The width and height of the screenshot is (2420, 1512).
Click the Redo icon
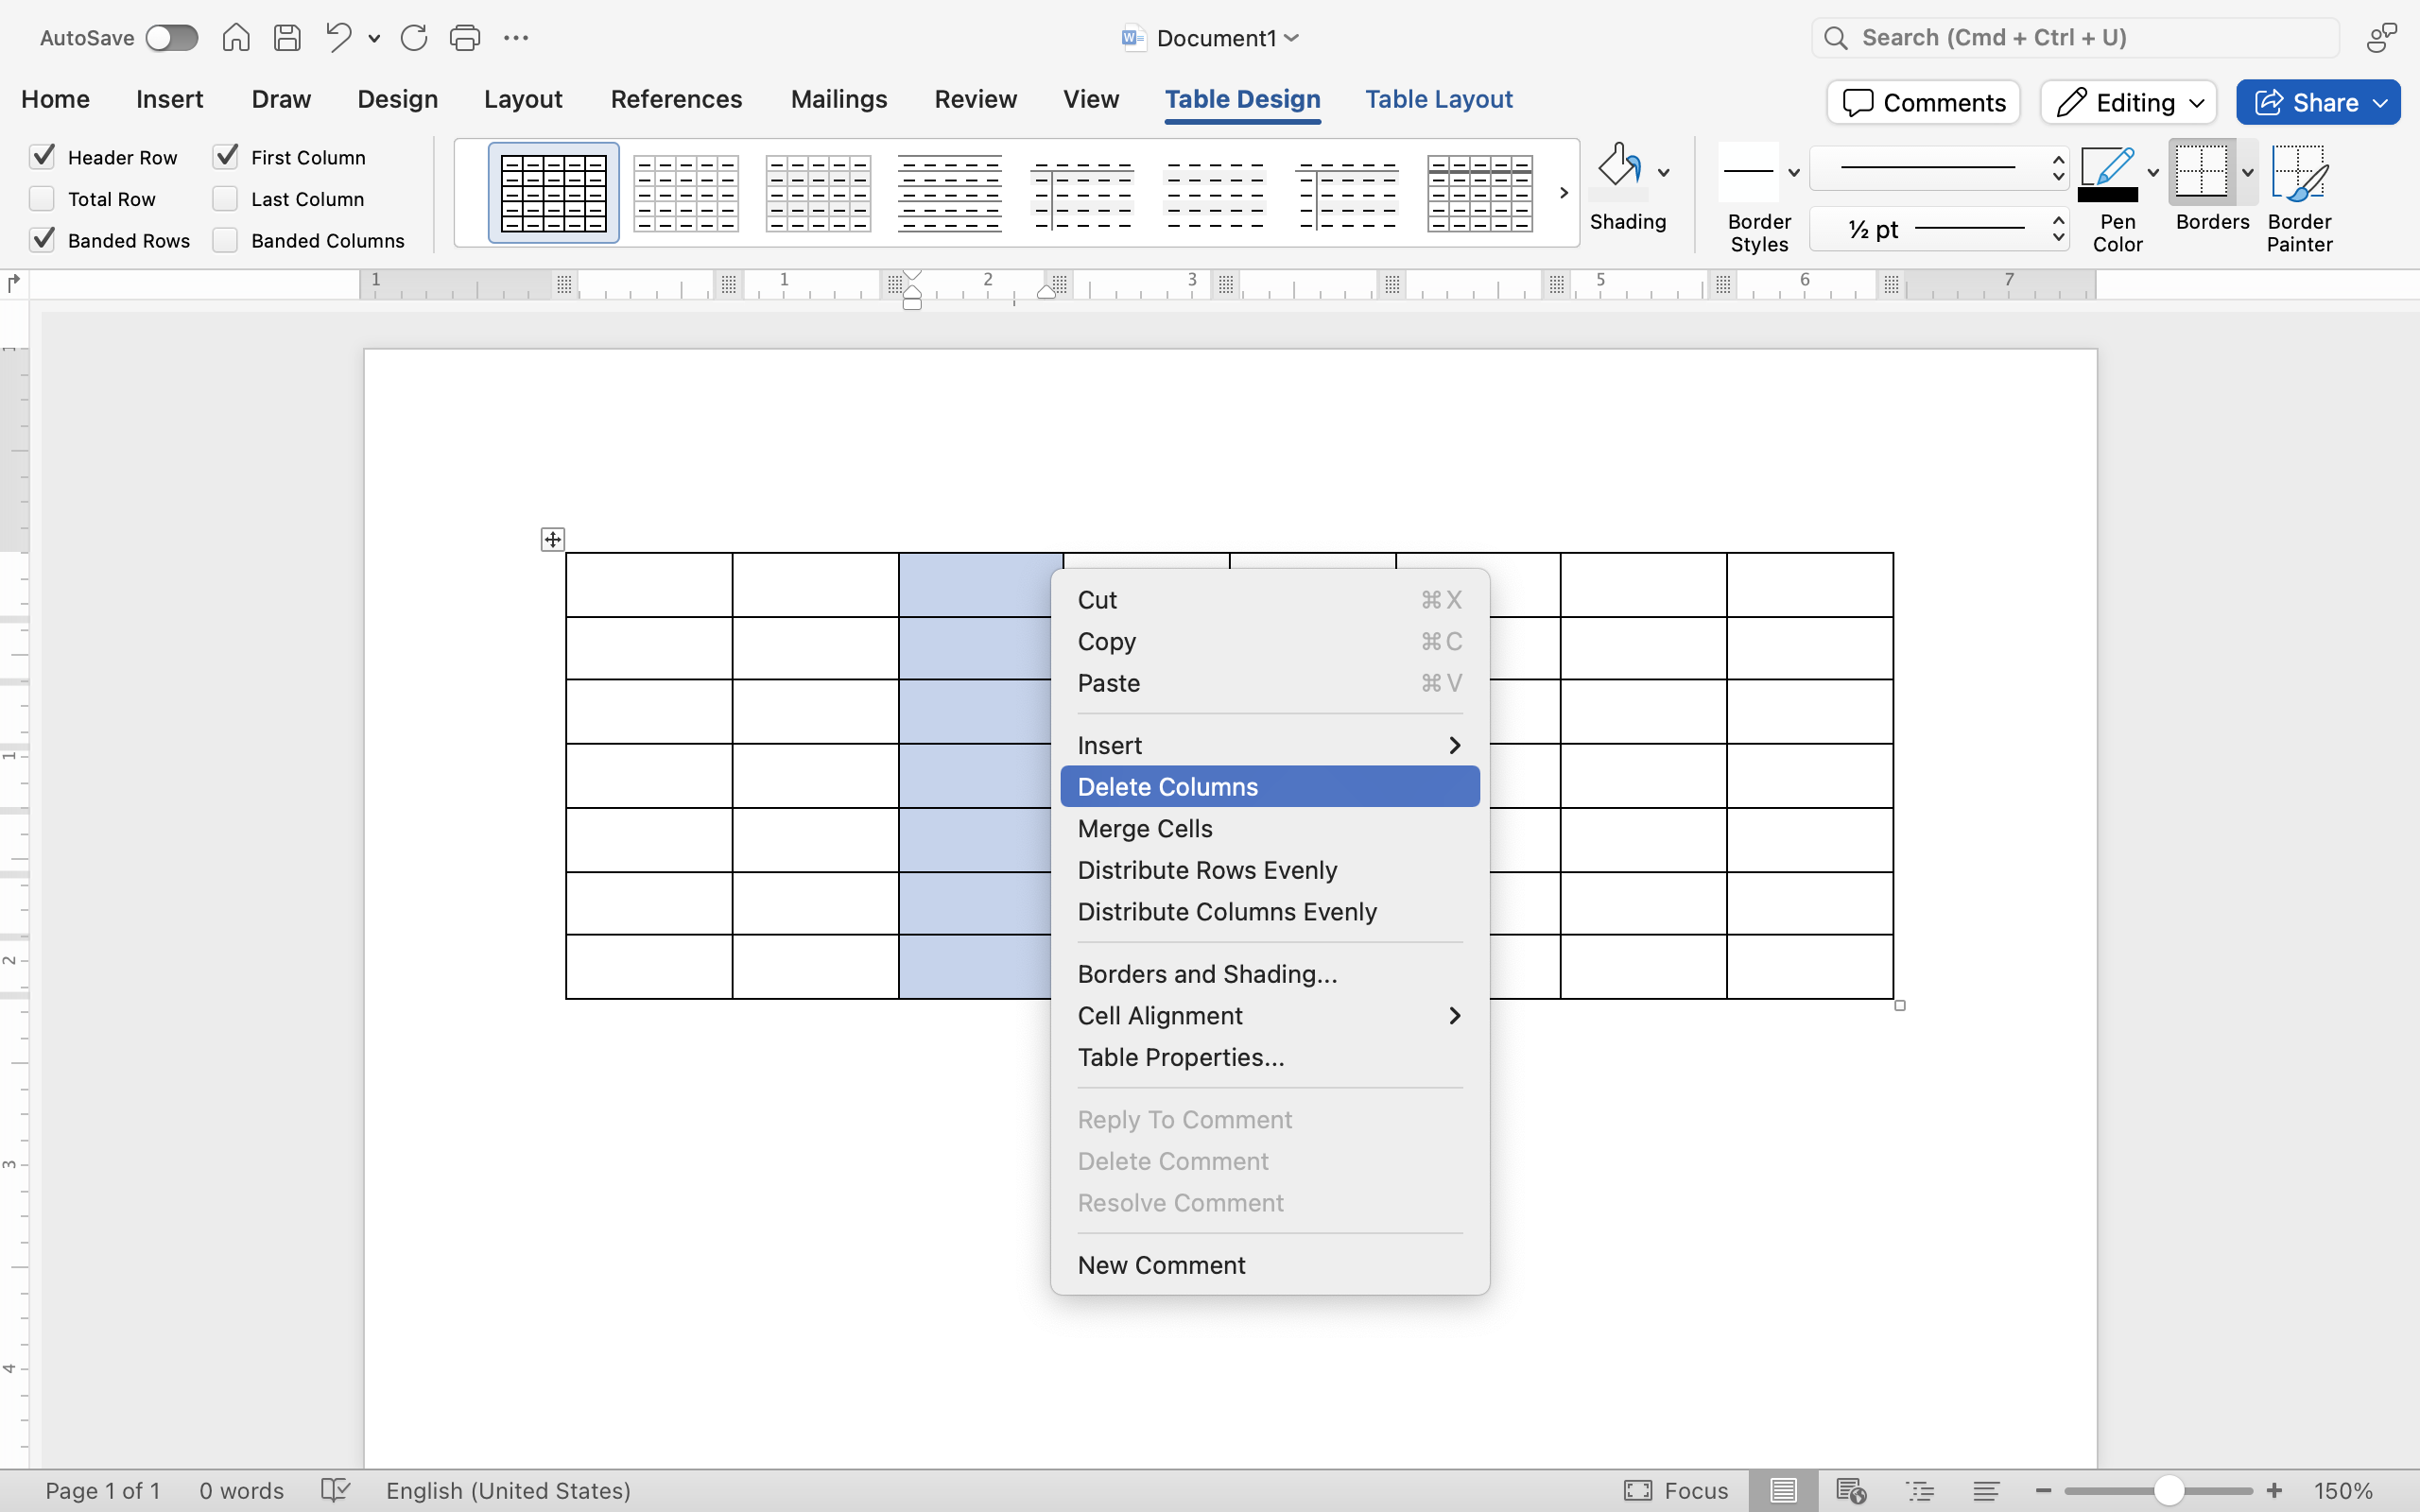pyautogui.click(x=414, y=38)
